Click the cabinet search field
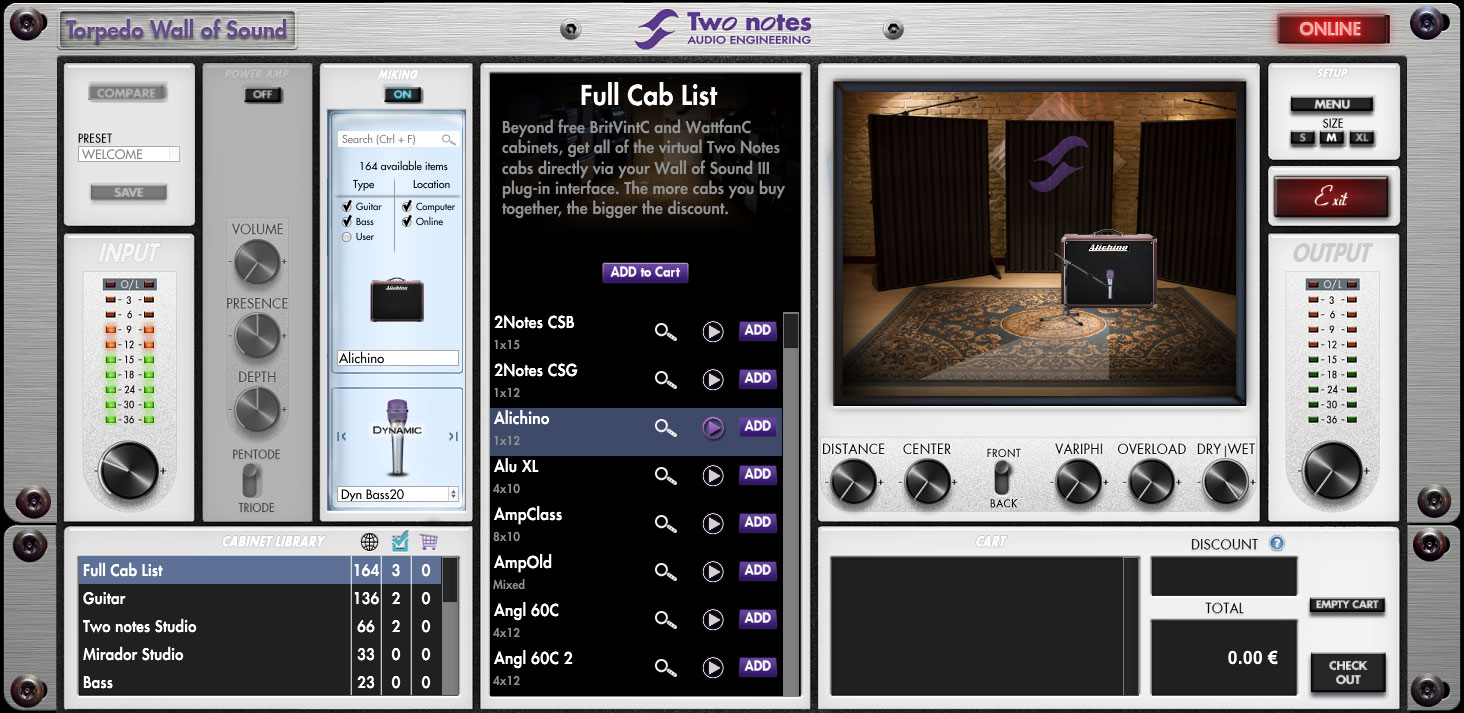The width and height of the screenshot is (1464, 713). tap(390, 140)
